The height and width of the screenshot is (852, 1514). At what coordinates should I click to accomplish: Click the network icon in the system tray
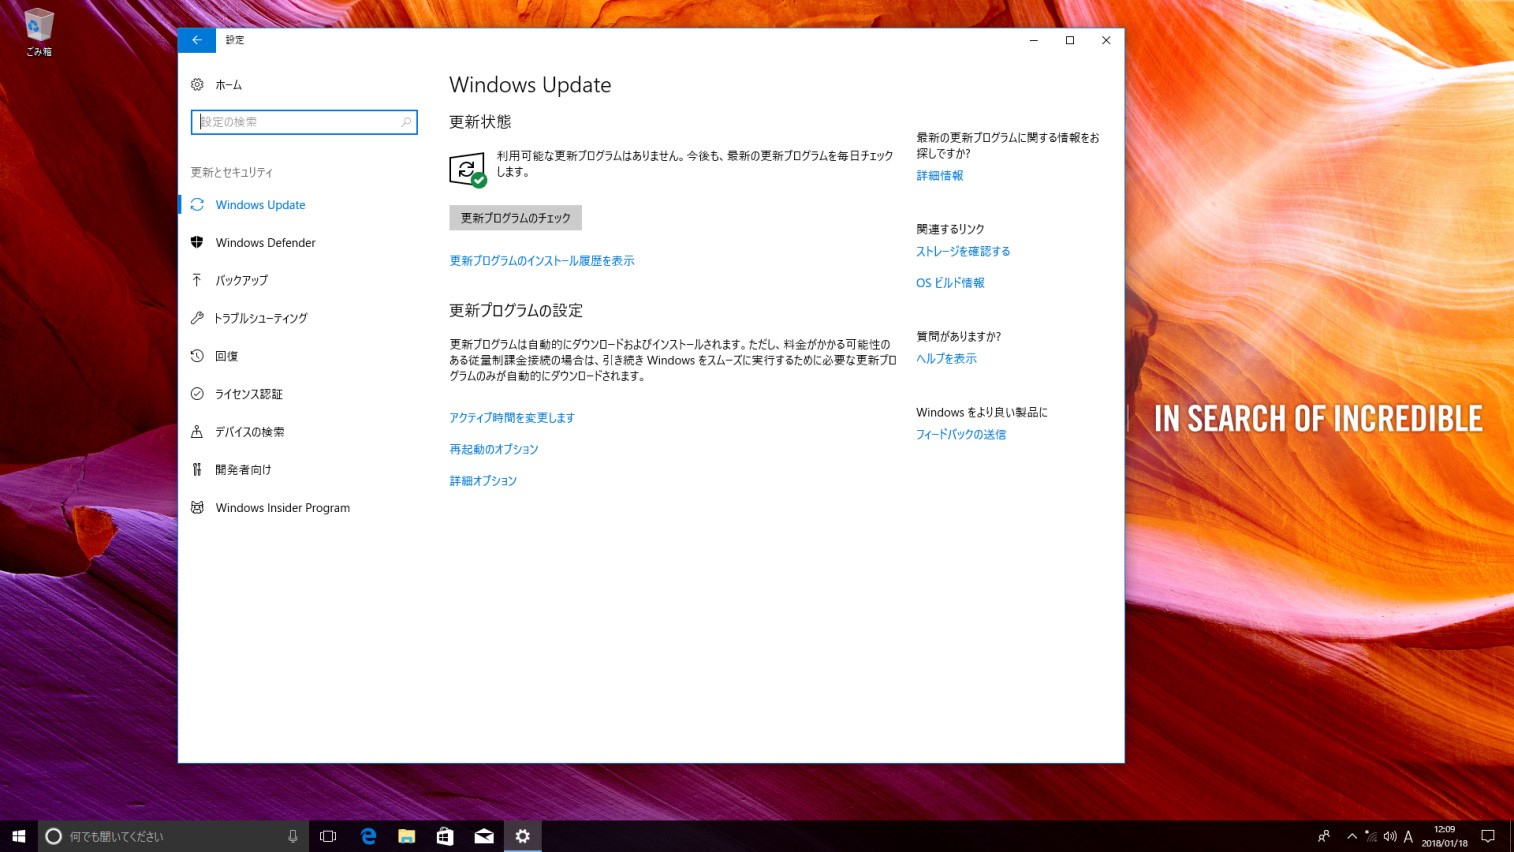1371,836
